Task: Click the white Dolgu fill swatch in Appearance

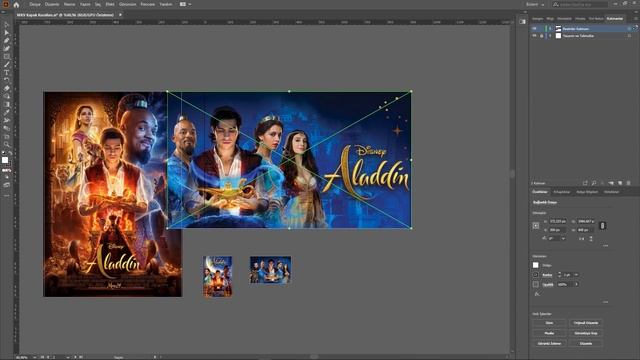Action: click(x=536, y=265)
